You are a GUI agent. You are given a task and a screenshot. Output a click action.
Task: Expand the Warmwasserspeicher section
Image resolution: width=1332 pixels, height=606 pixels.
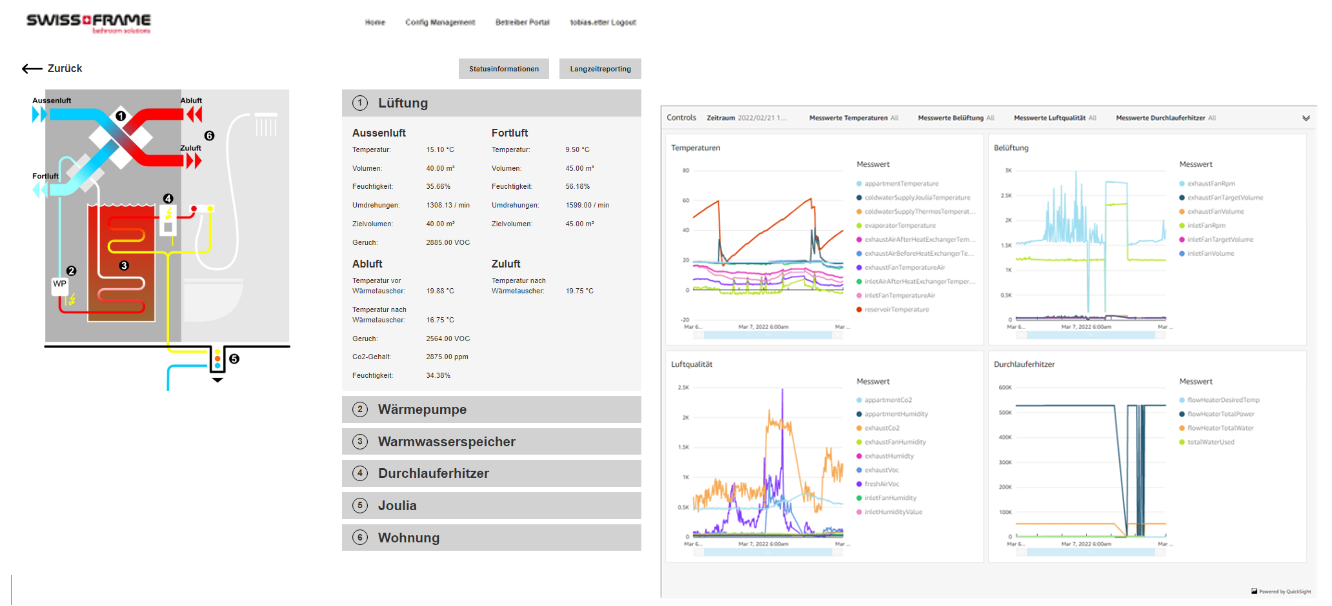[491, 442]
